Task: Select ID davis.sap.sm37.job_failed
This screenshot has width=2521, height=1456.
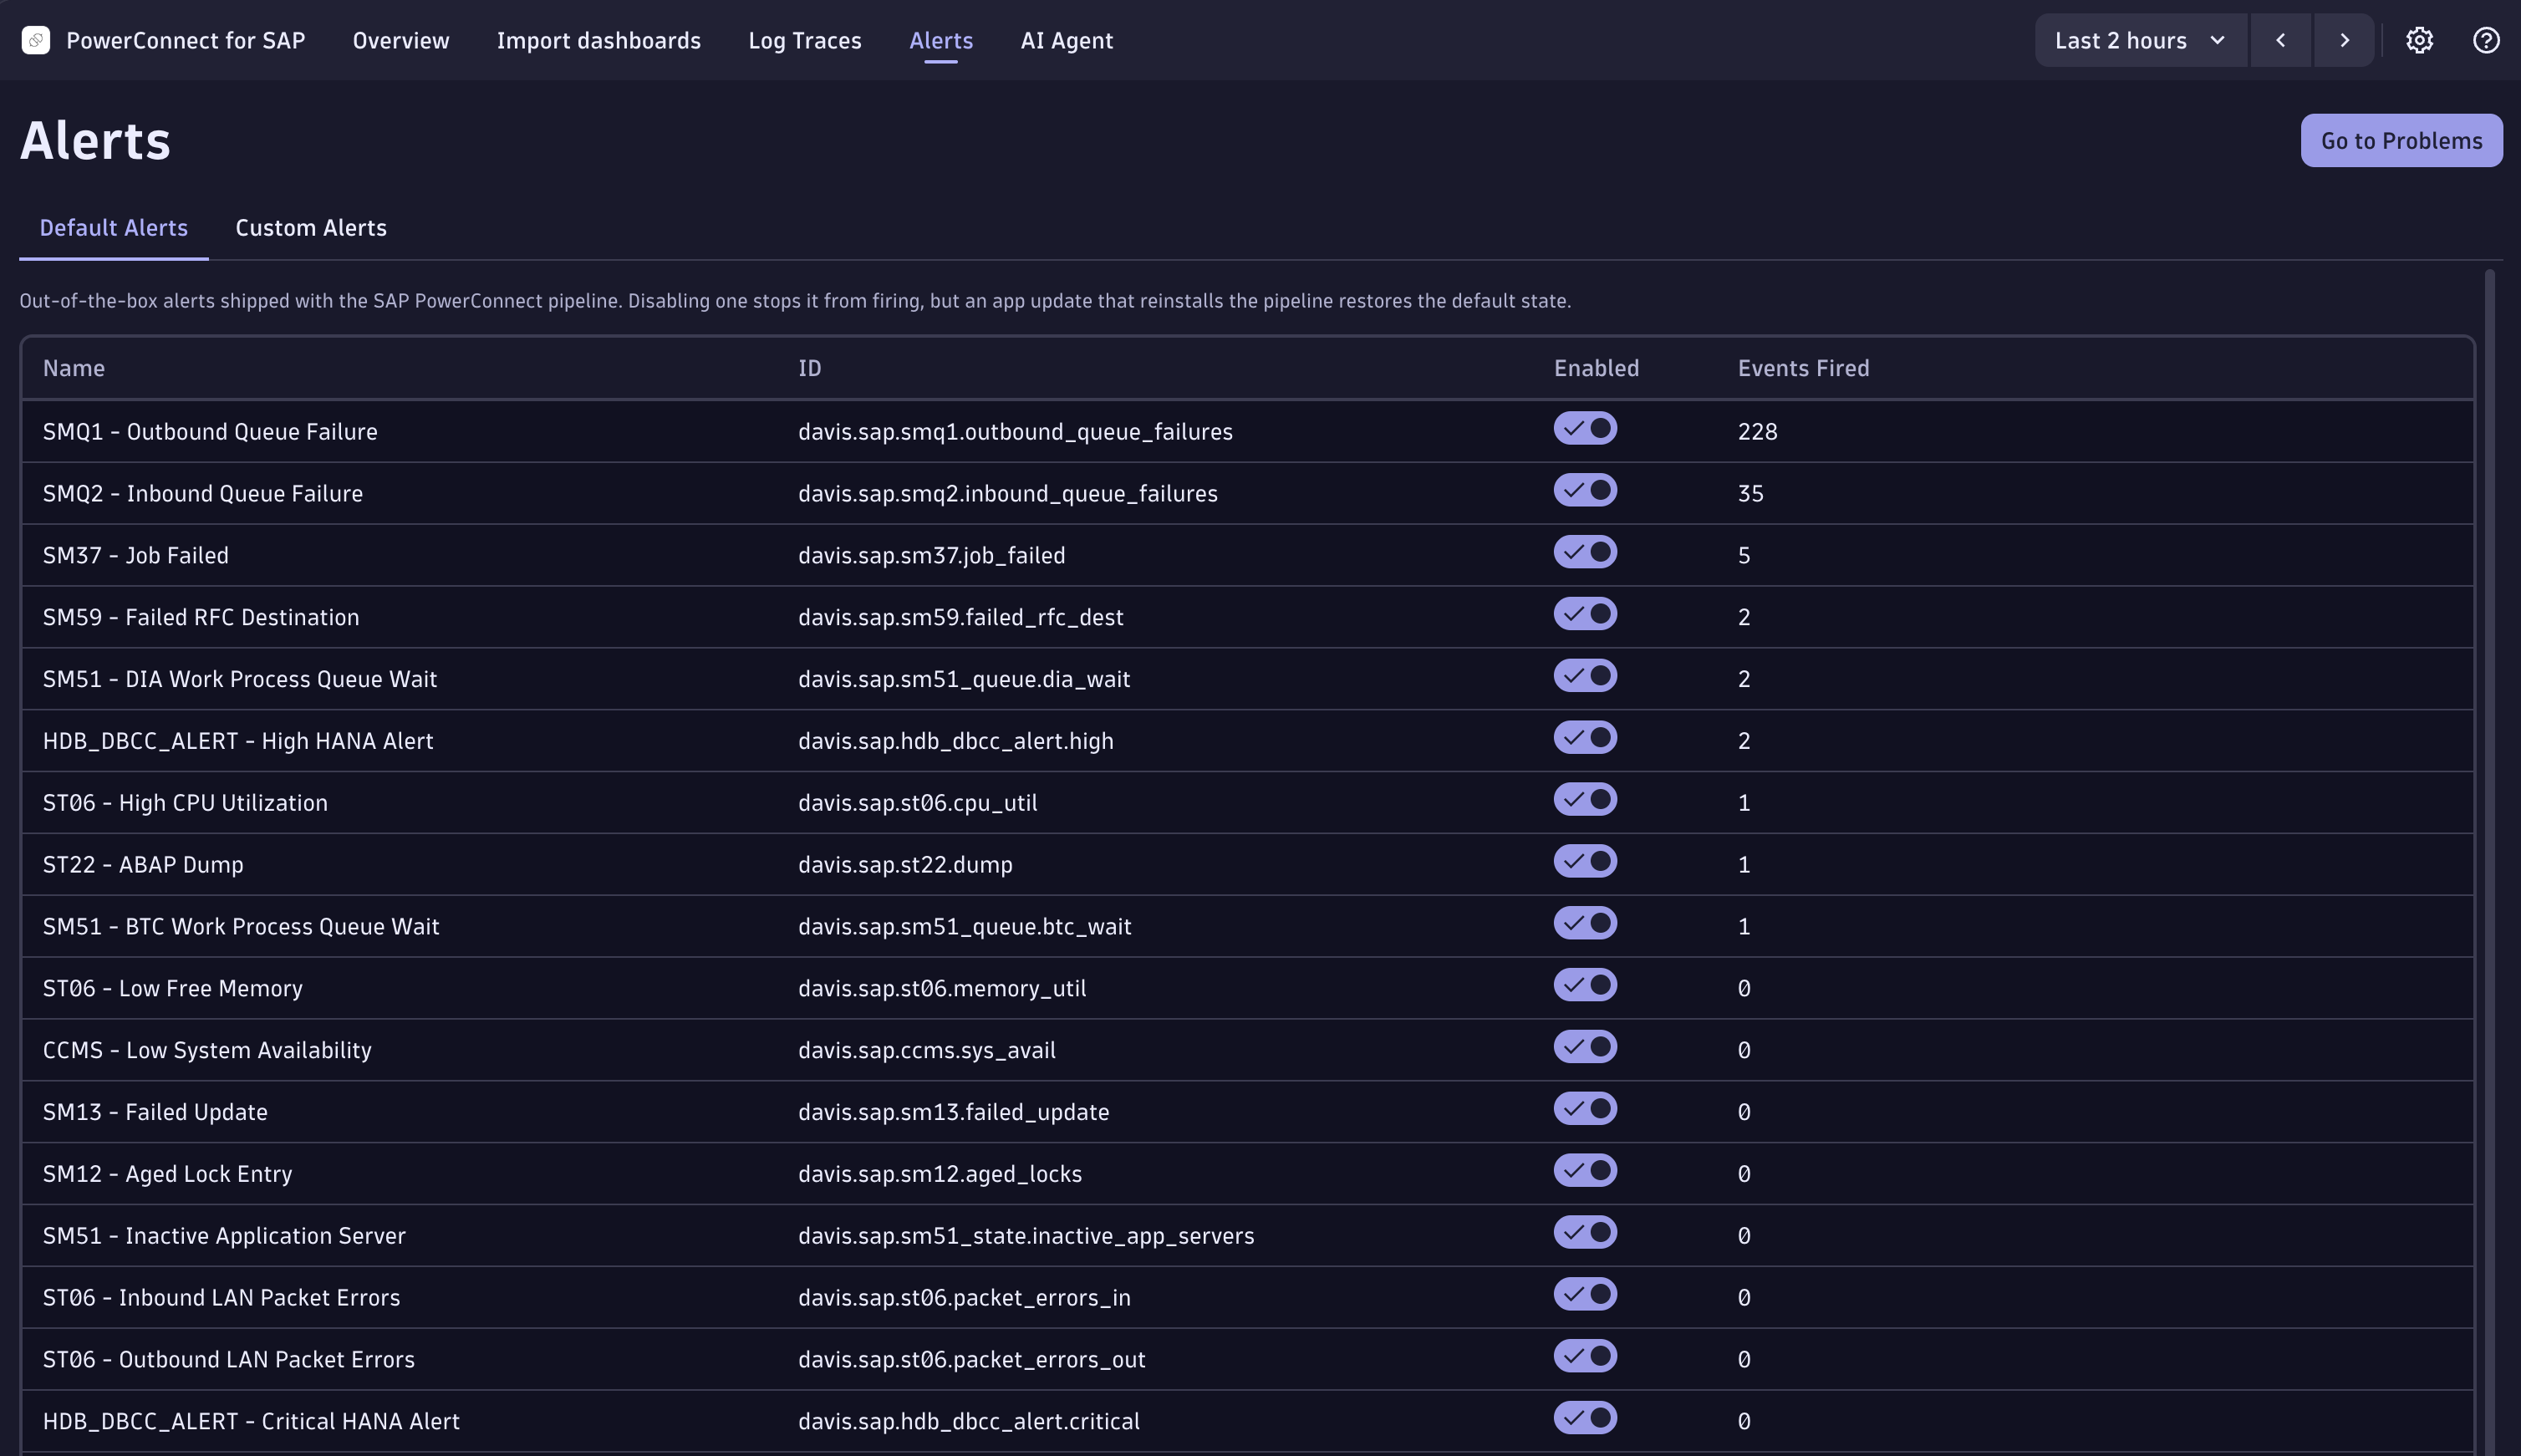Action: tap(932, 556)
